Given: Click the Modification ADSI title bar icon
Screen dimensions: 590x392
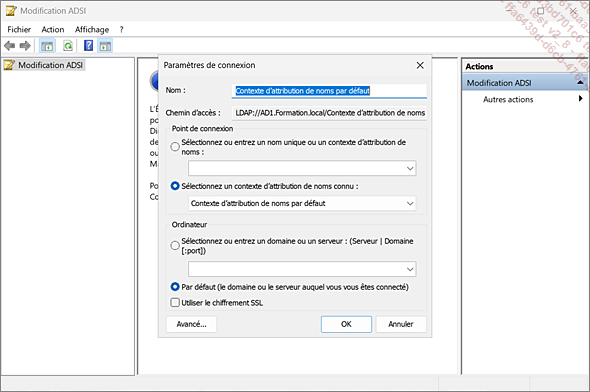Looking at the screenshot, I should click(x=11, y=11).
